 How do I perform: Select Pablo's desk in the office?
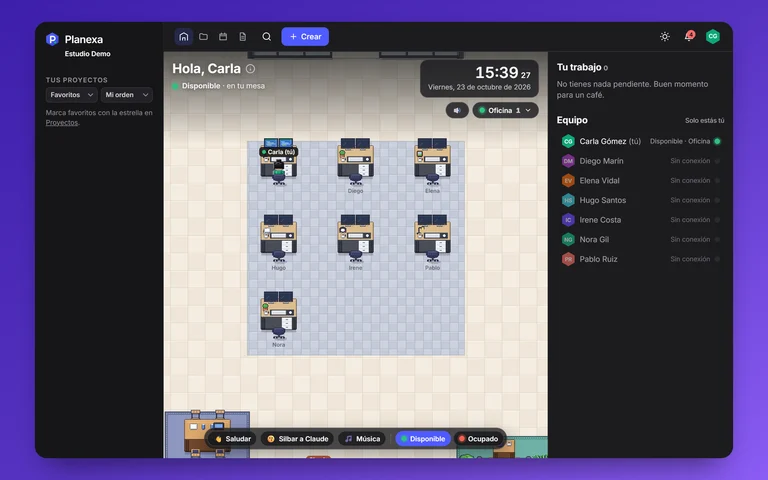(432, 239)
